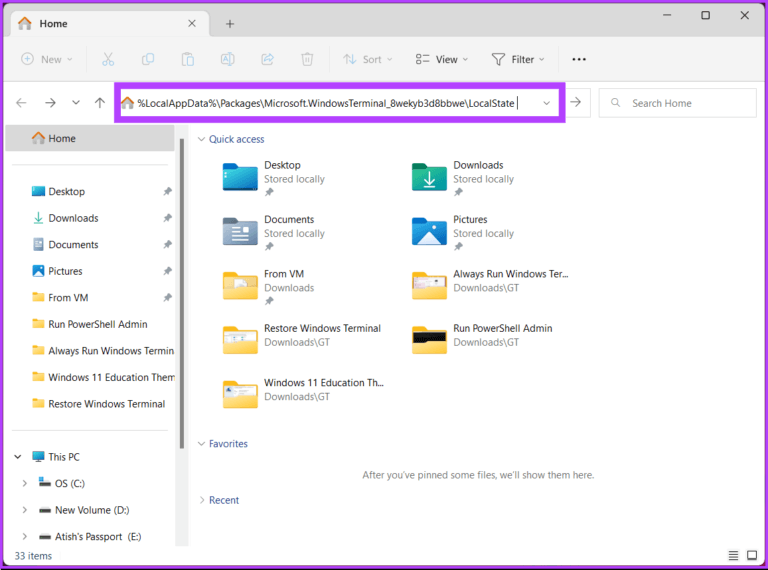This screenshot has width=768, height=570.
Task: Go back with the left arrow
Action: click(x=21, y=103)
